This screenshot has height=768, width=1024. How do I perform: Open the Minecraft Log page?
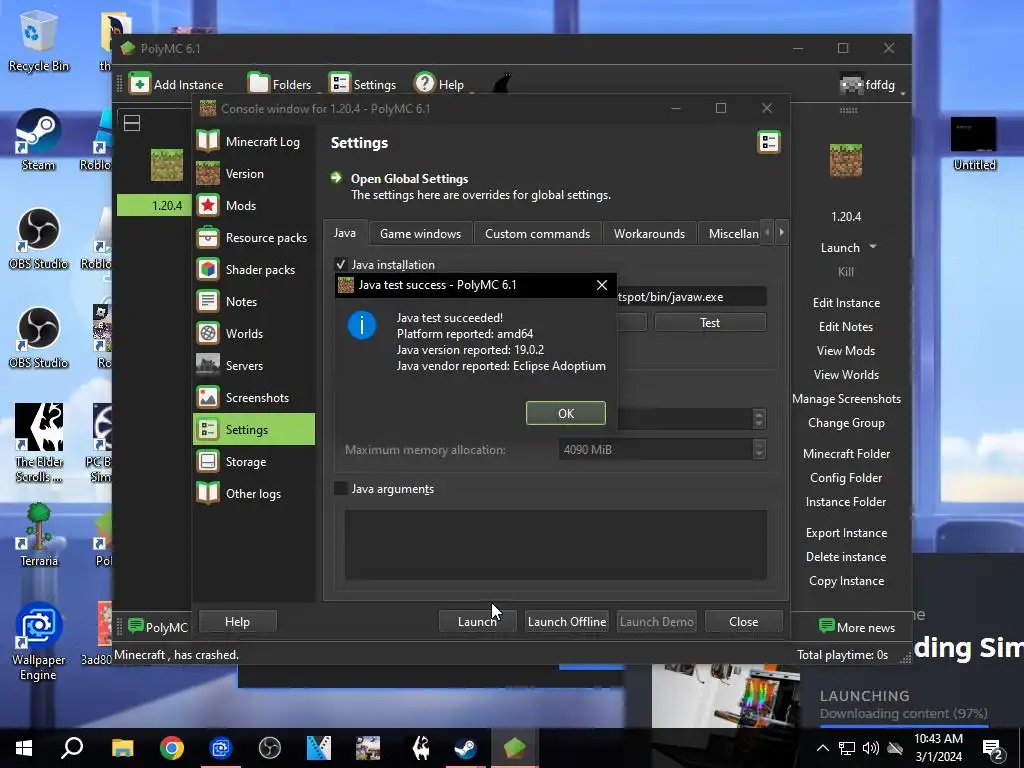pyautogui.click(x=254, y=142)
